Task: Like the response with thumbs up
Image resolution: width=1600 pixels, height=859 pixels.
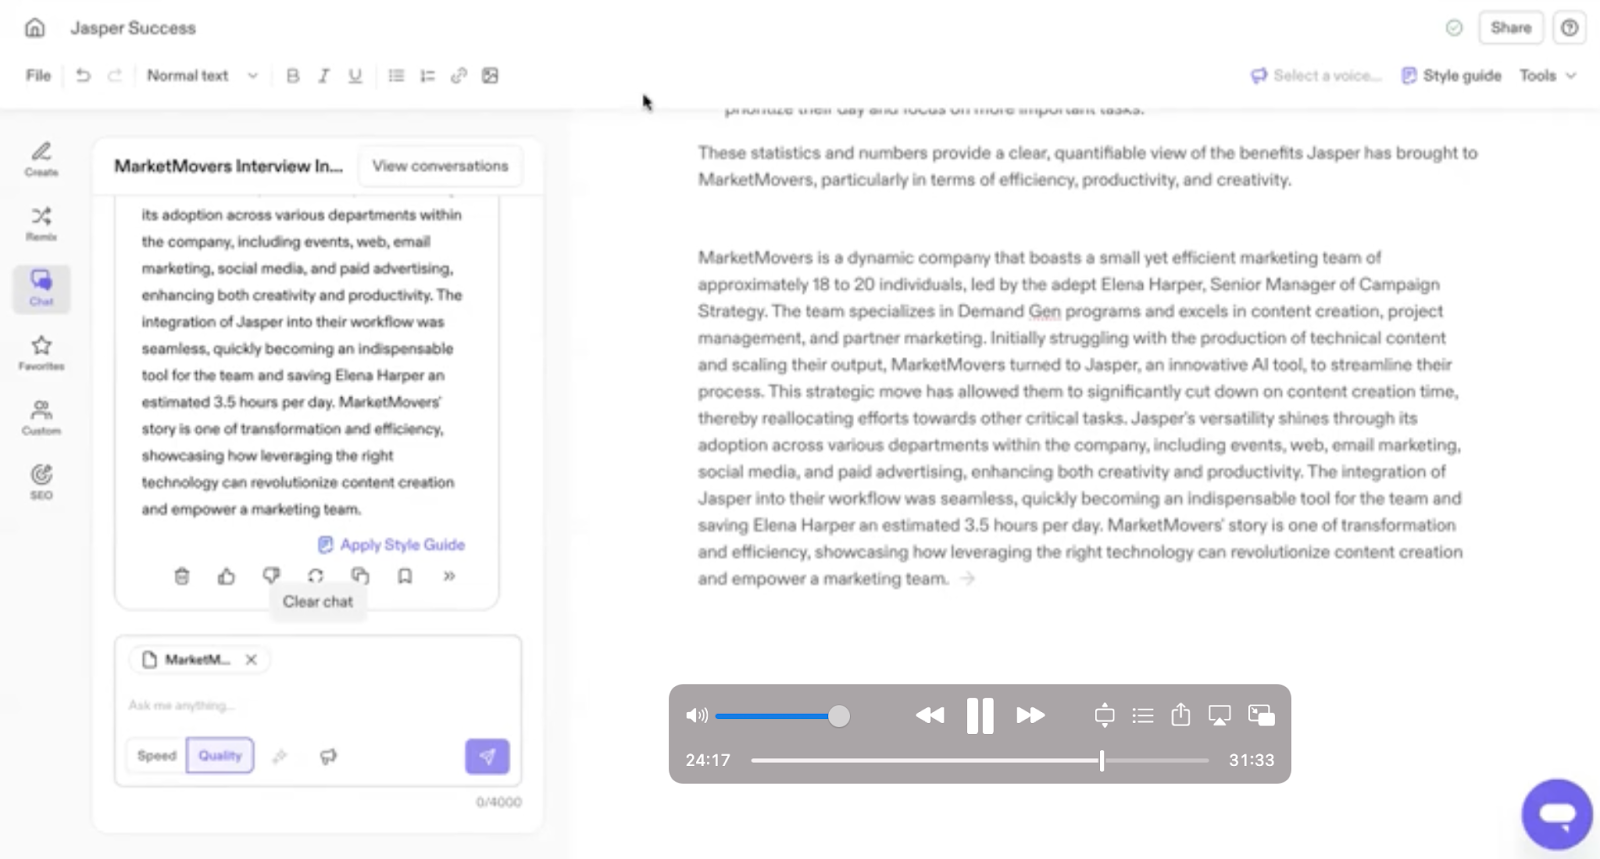Action: [x=226, y=576]
